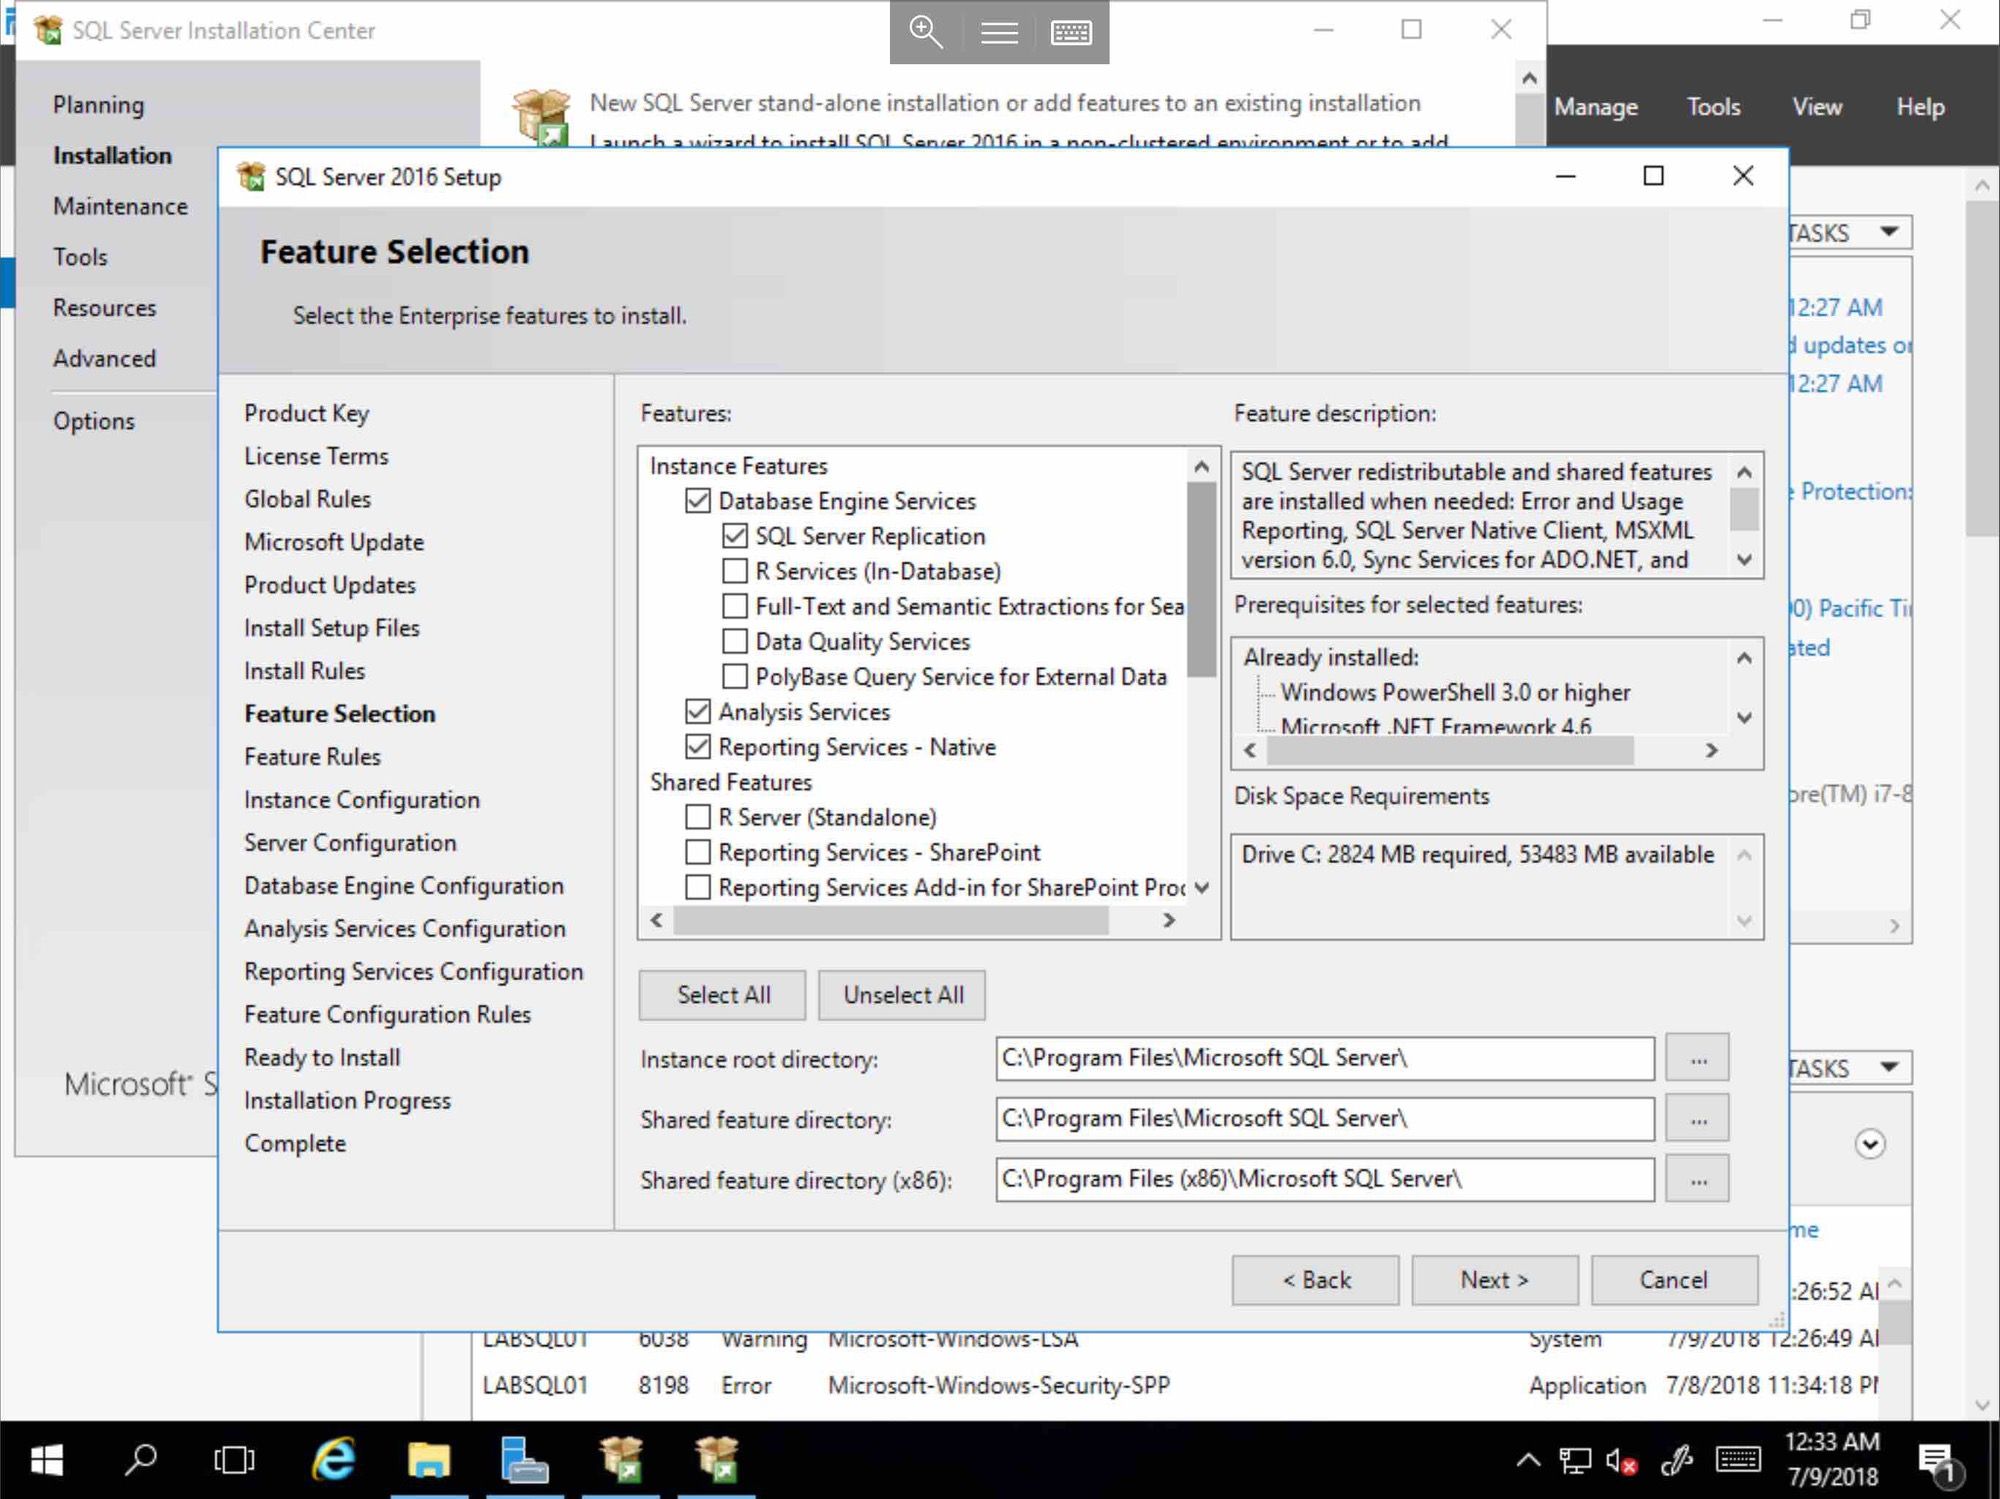Click Select All button
Image resolution: width=2000 pixels, height=1499 pixels.
coord(722,995)
